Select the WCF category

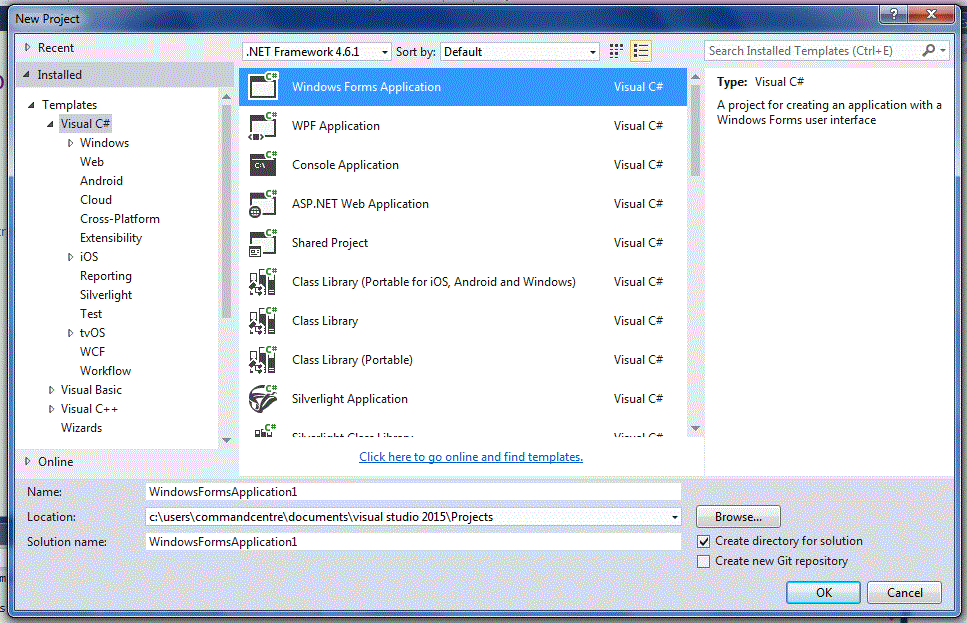tap(93, 352)
